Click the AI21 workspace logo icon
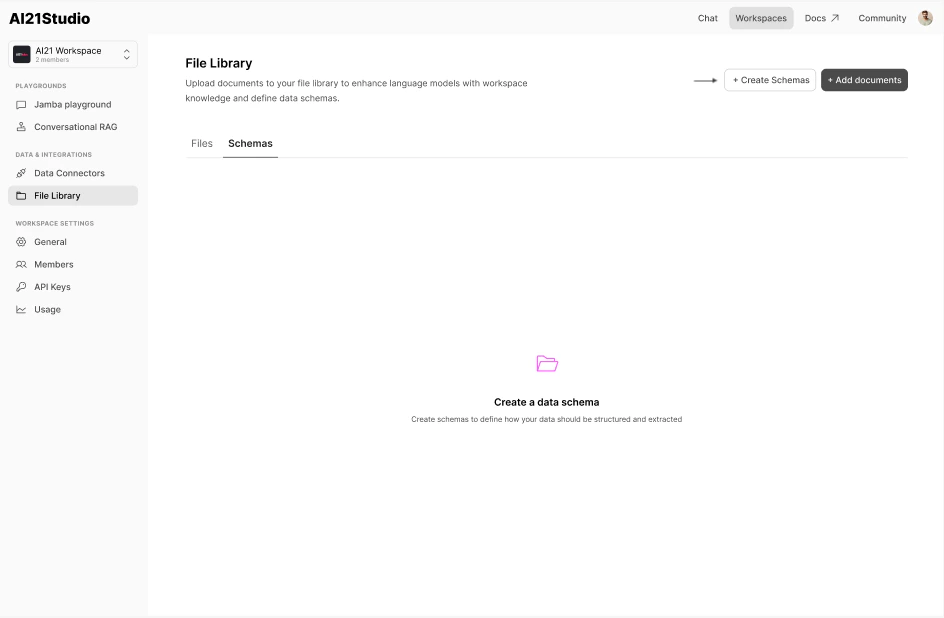This screenshot has width=944, height=618. (21, 52)
